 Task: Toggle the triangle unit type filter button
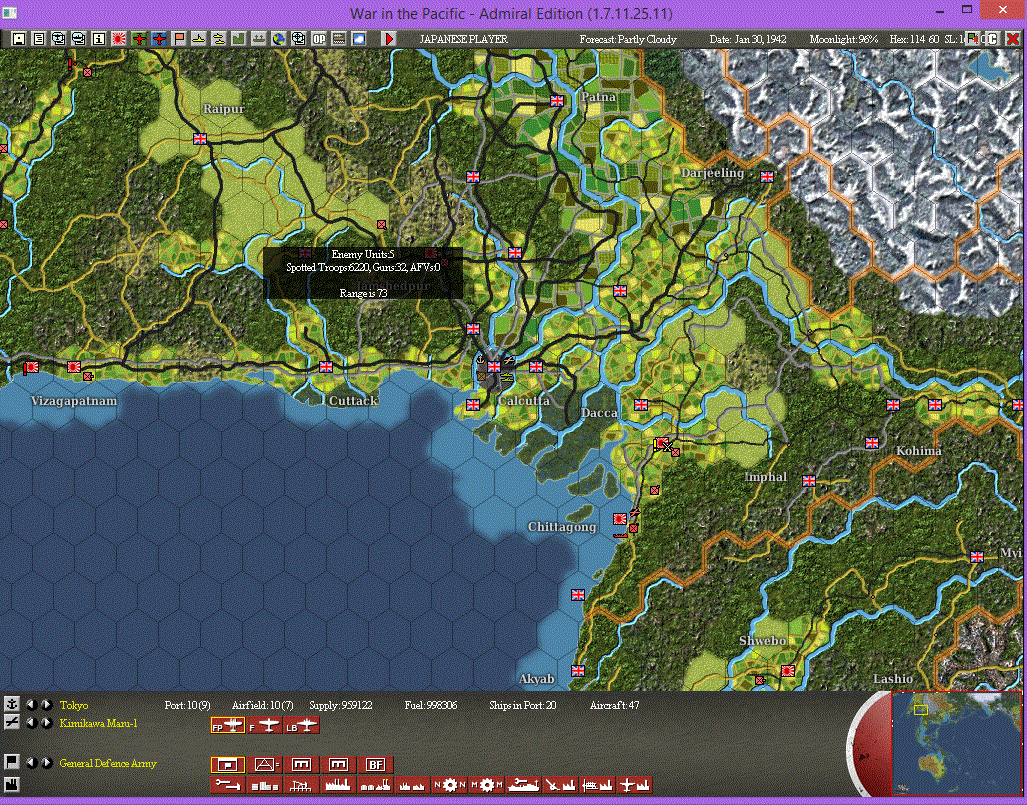click(265, 764)
